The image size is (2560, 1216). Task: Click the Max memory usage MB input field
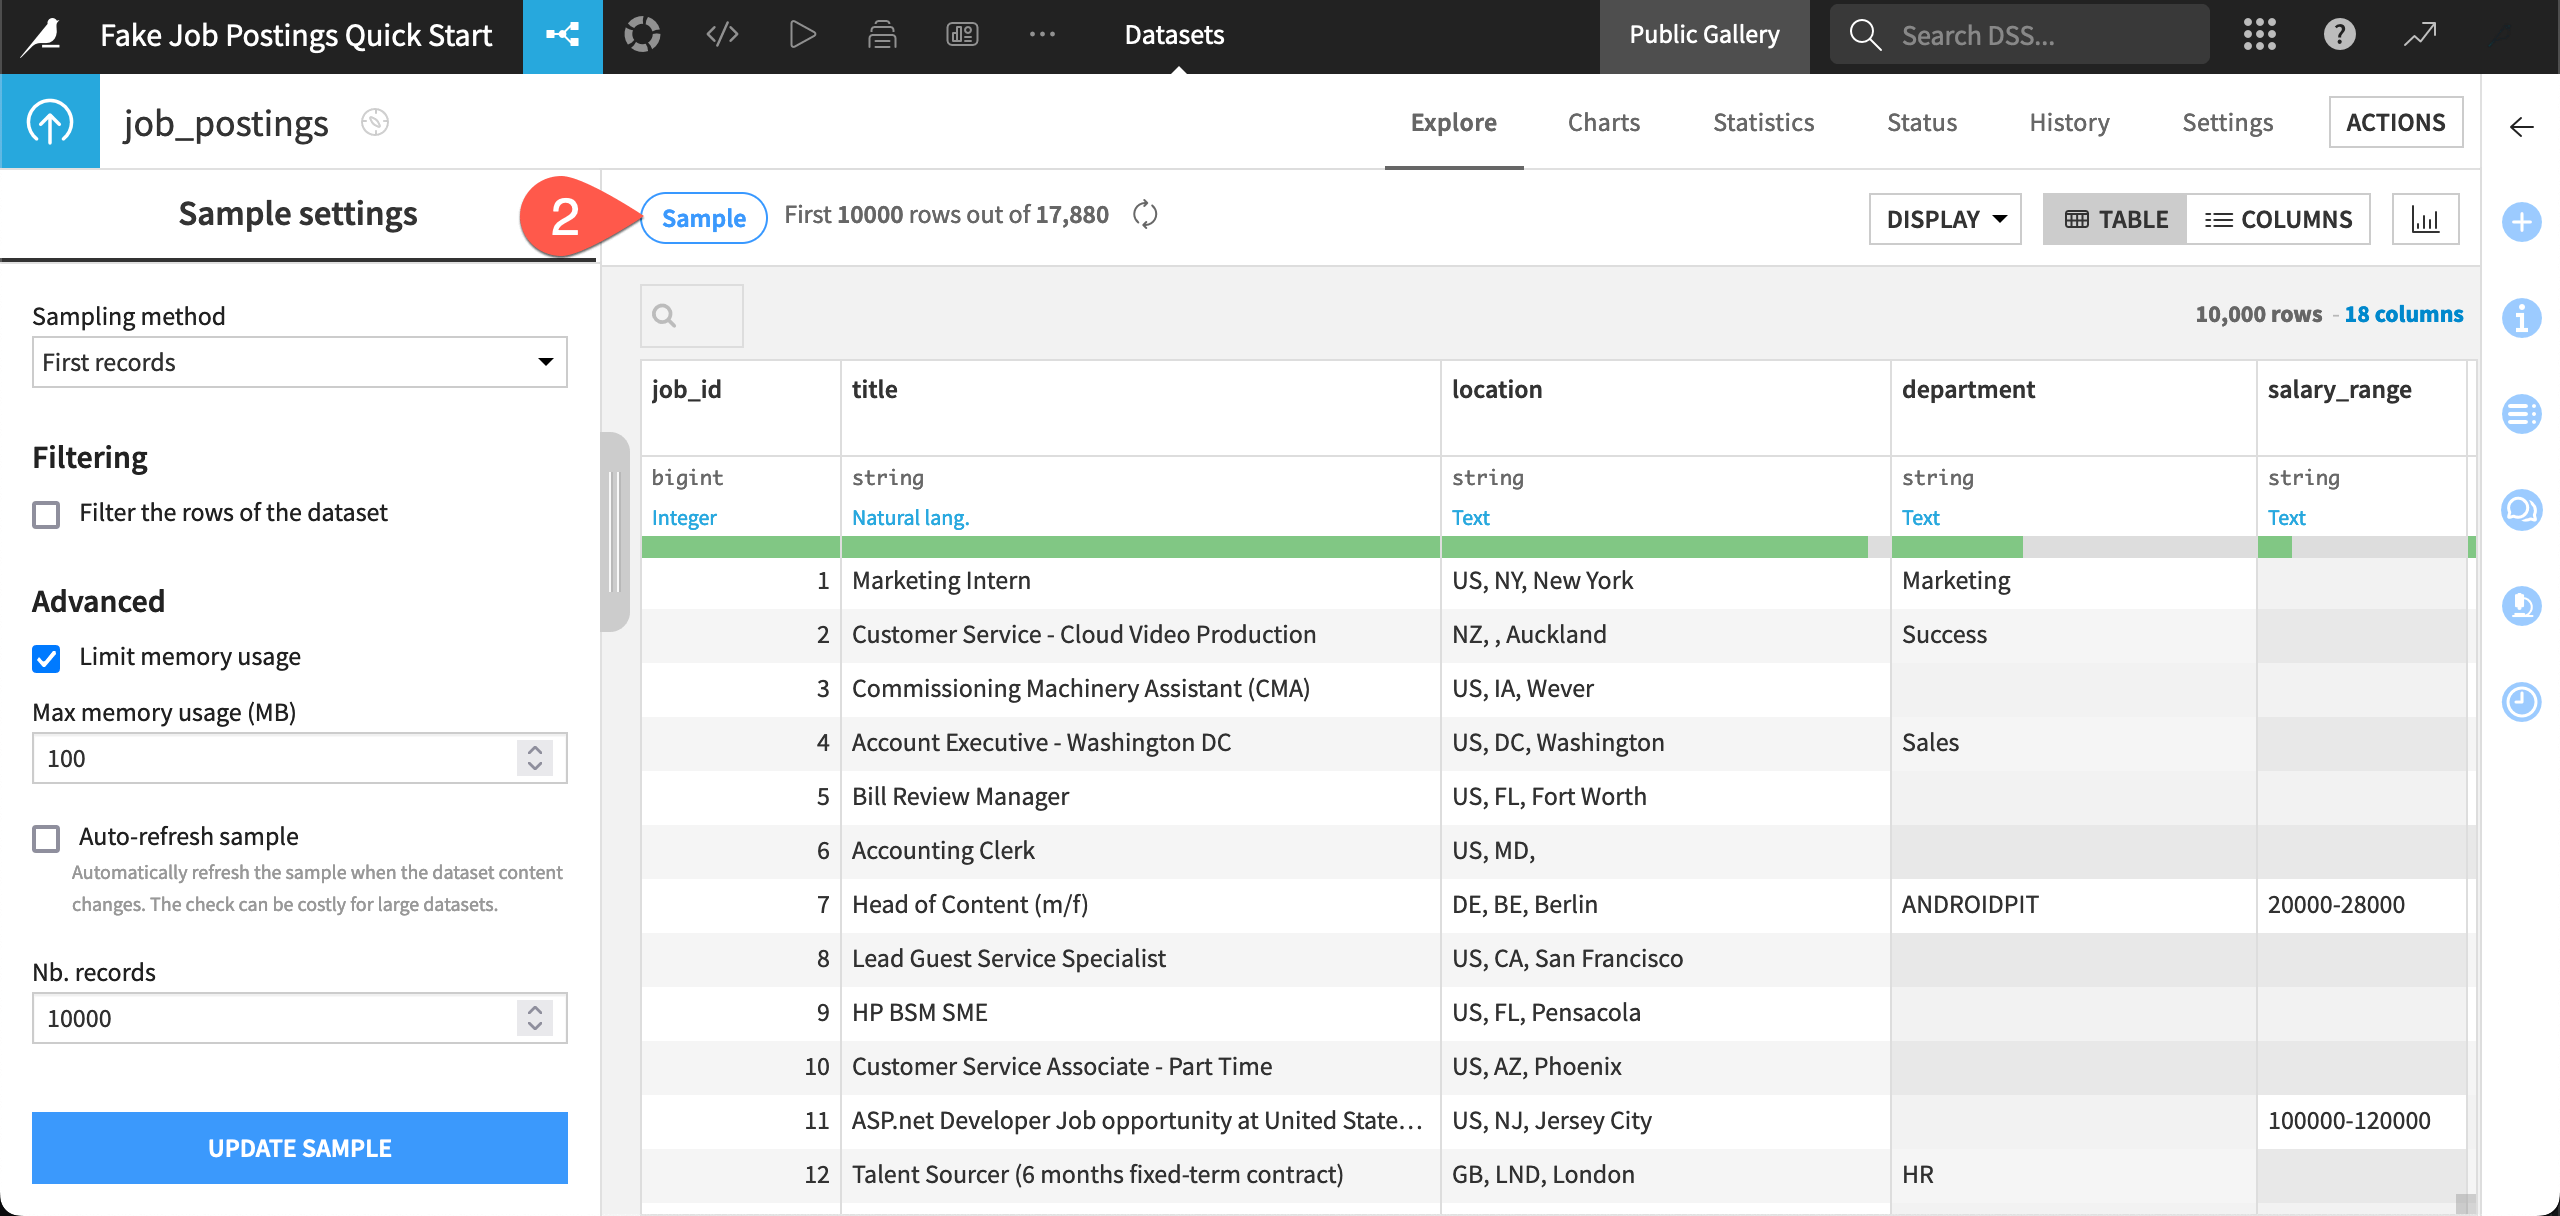click(297, 756)
